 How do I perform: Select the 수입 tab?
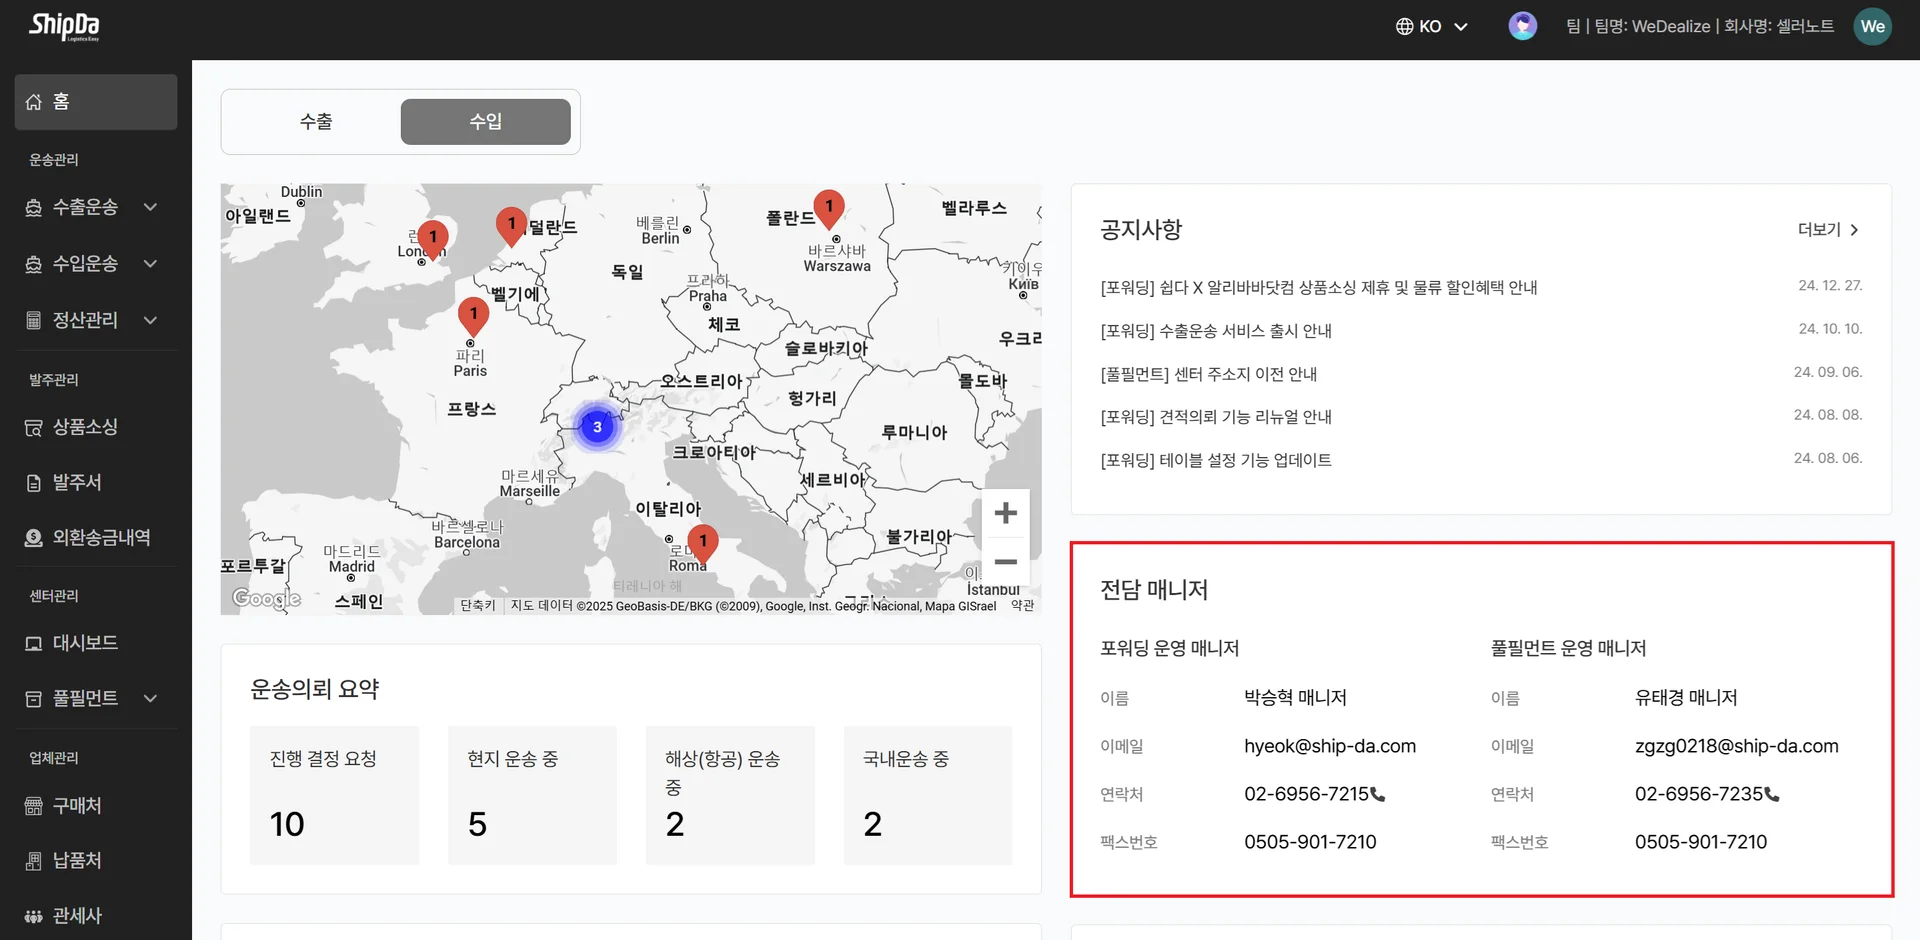click(x=484, y=121)
